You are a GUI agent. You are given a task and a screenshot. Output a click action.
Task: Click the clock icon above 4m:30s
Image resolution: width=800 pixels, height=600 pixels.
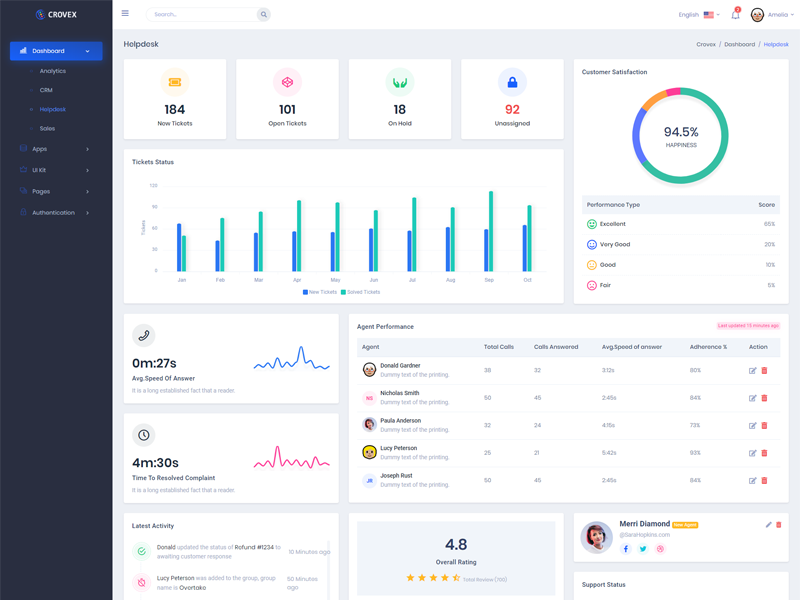pos(144,435)
